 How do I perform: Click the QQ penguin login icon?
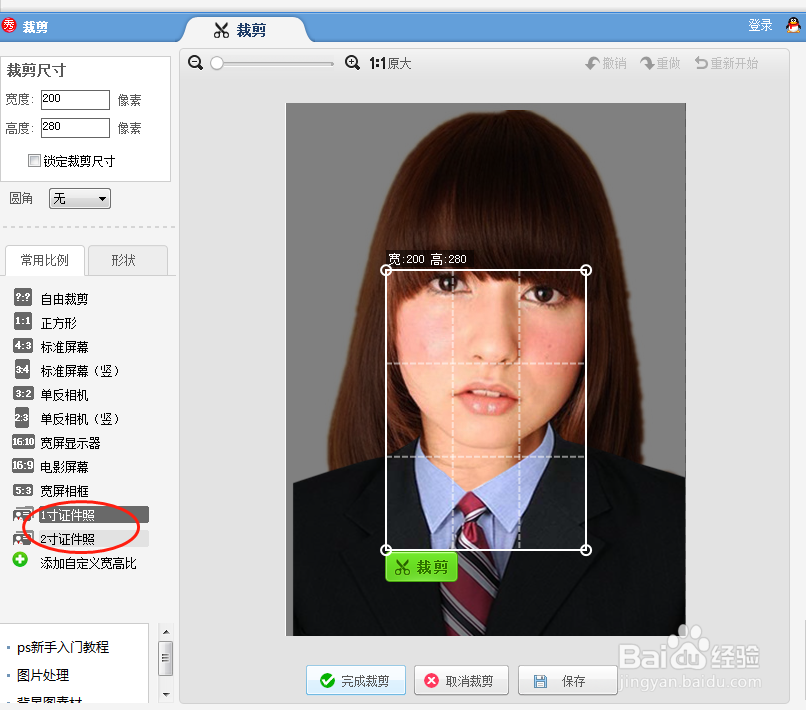coord(794,25)
